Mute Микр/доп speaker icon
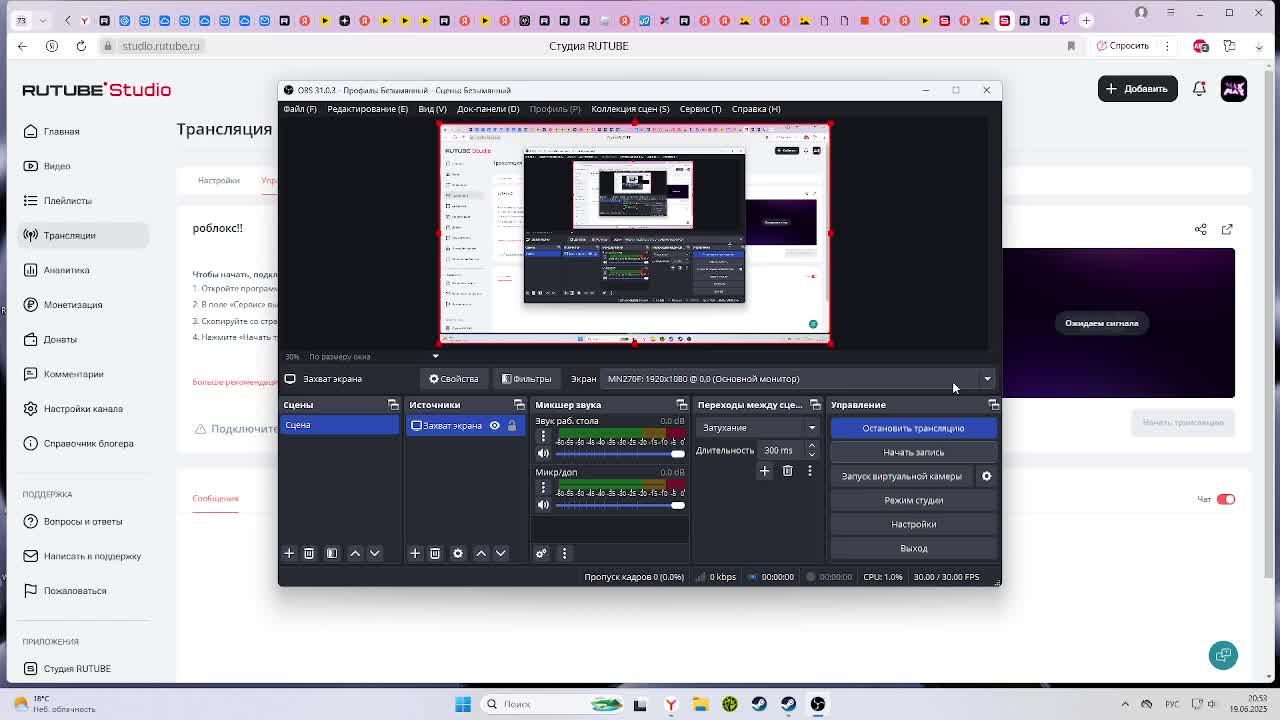1280x720 pixels. coord(543,505)
